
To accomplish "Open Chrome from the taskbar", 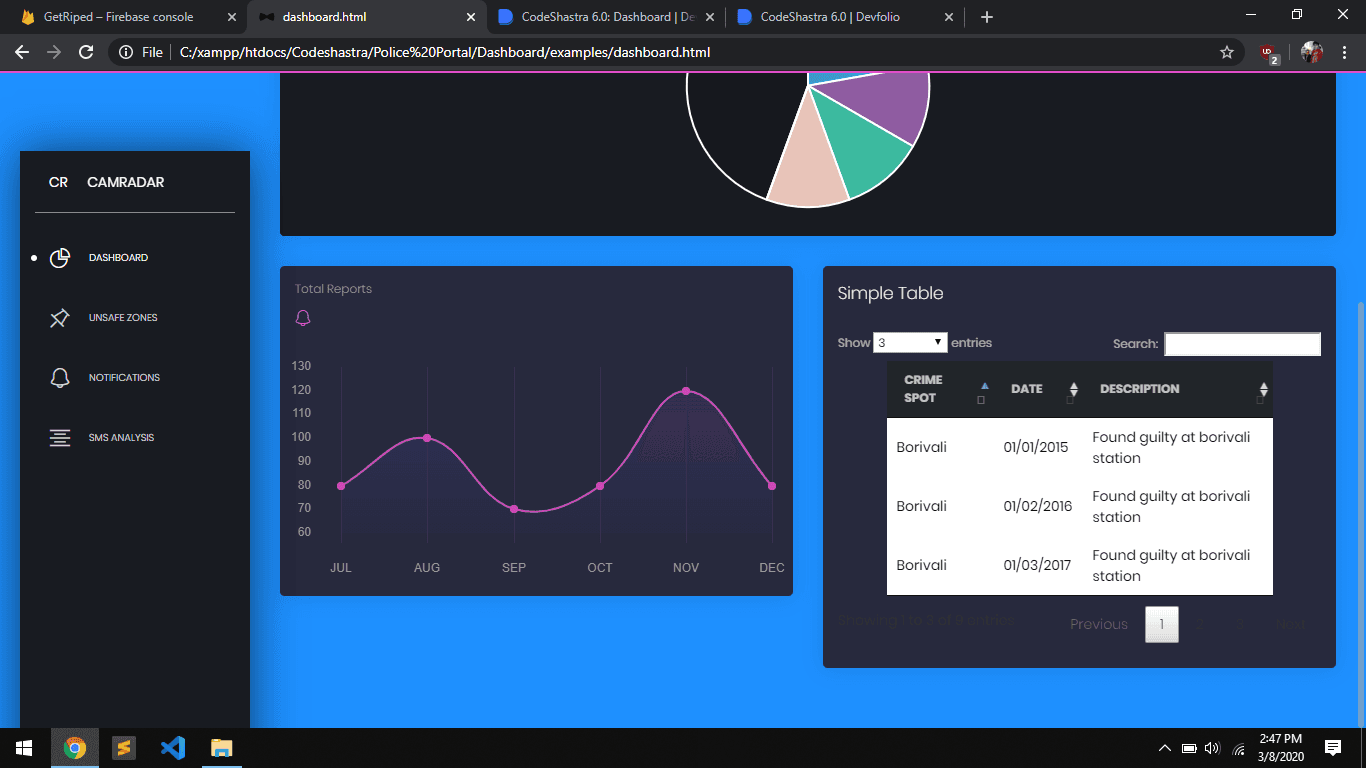I will click(75, 748).
